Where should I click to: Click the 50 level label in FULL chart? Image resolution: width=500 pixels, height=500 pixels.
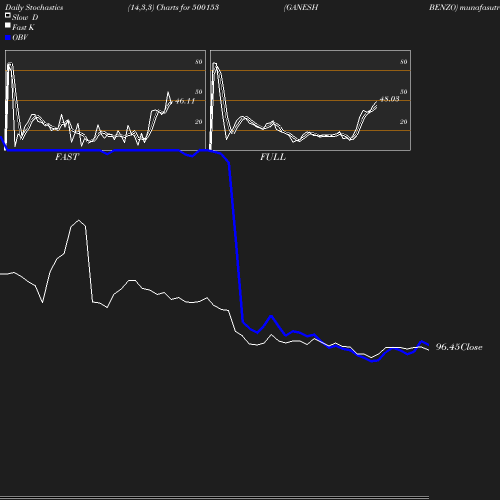click(403, 92)
